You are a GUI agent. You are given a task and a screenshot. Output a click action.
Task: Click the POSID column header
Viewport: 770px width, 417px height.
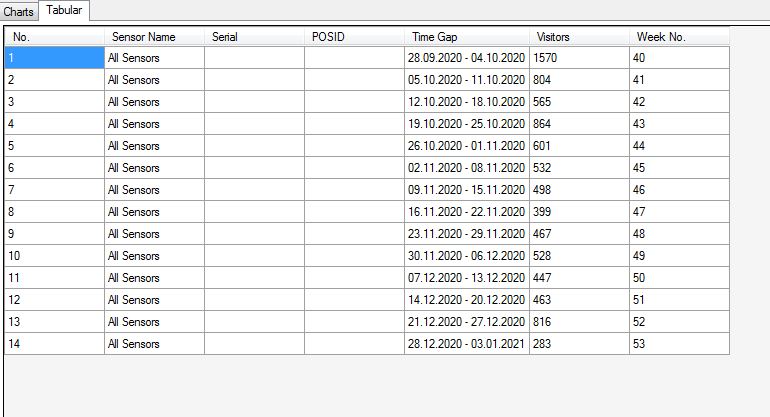pos(354,37)
